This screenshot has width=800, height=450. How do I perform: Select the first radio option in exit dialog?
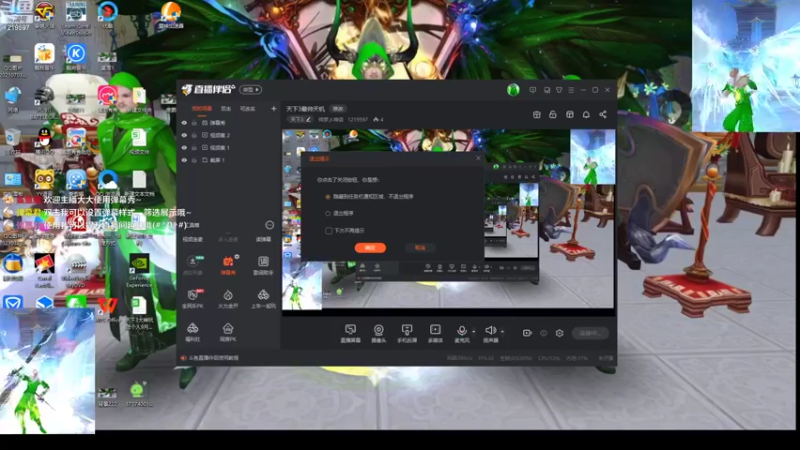[x=328, y=196]
